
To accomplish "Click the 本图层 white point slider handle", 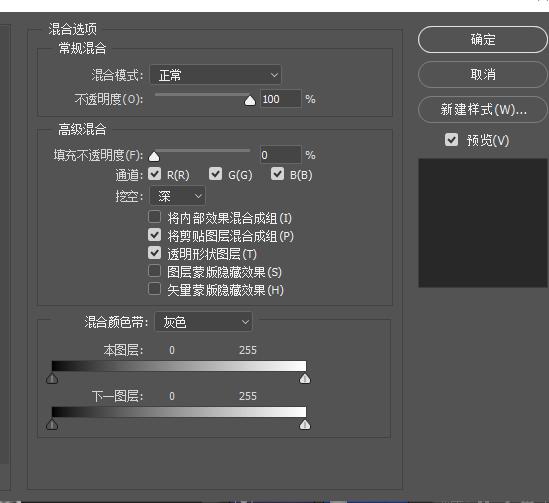I will [305, 378].
